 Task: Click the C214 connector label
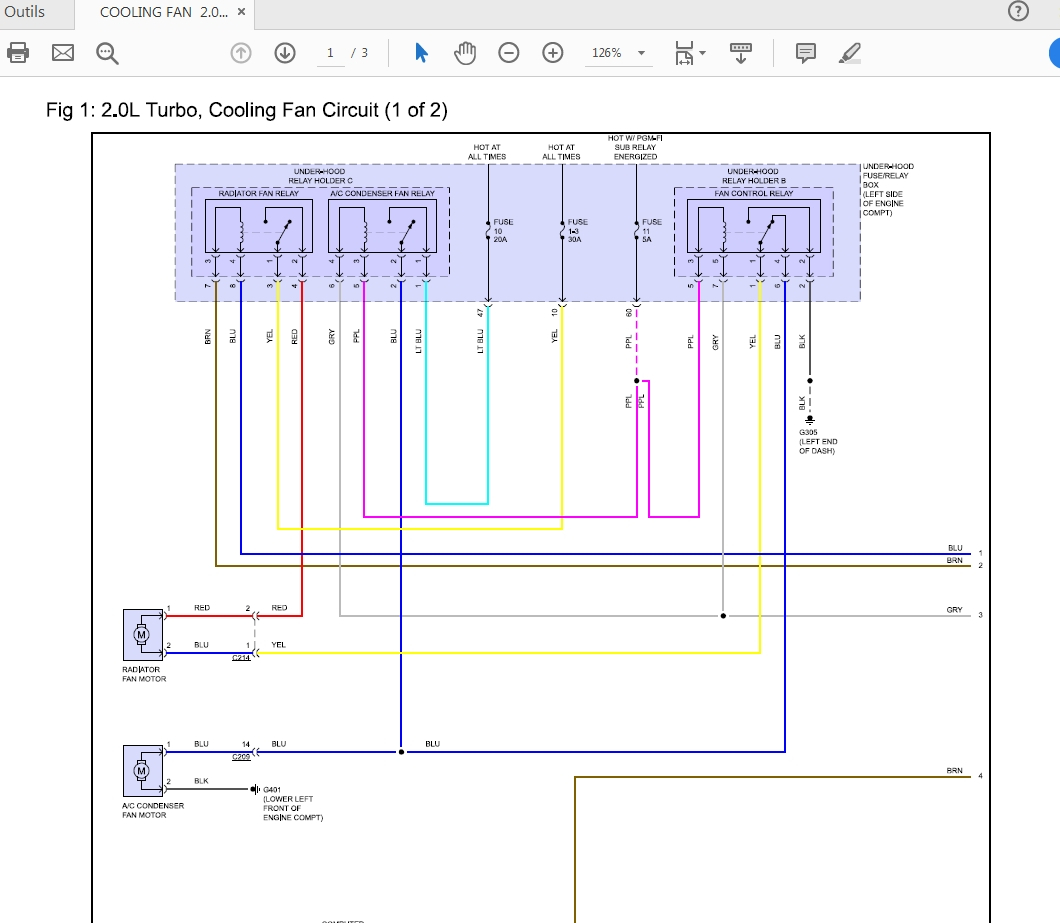(x=241, y=657)
